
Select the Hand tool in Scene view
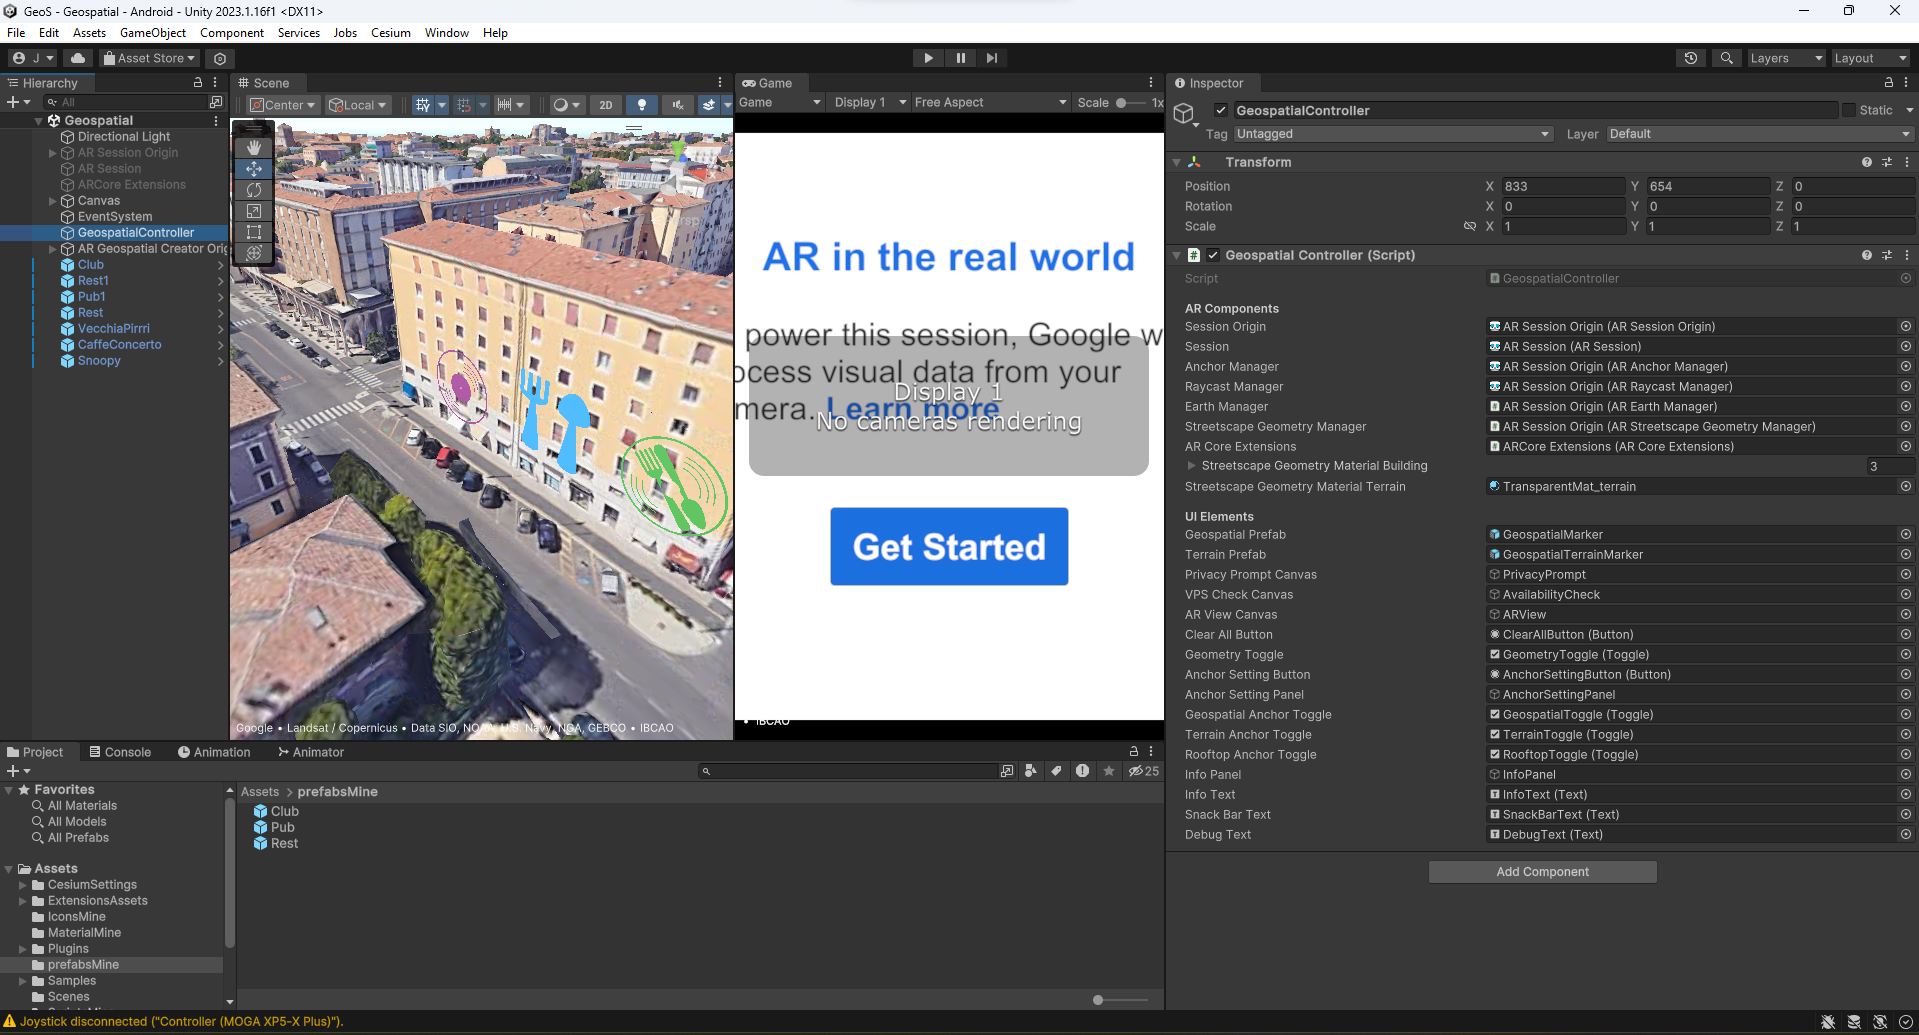point(254,147)
